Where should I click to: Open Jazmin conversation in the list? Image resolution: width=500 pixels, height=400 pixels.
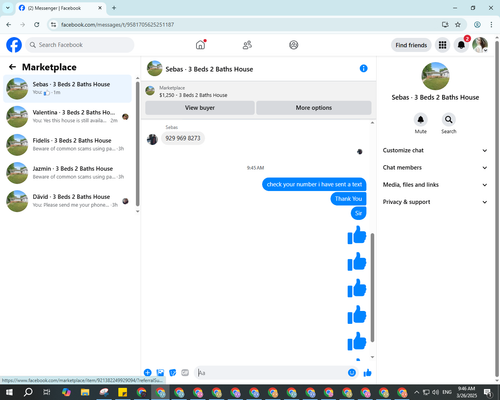point(67,173)
